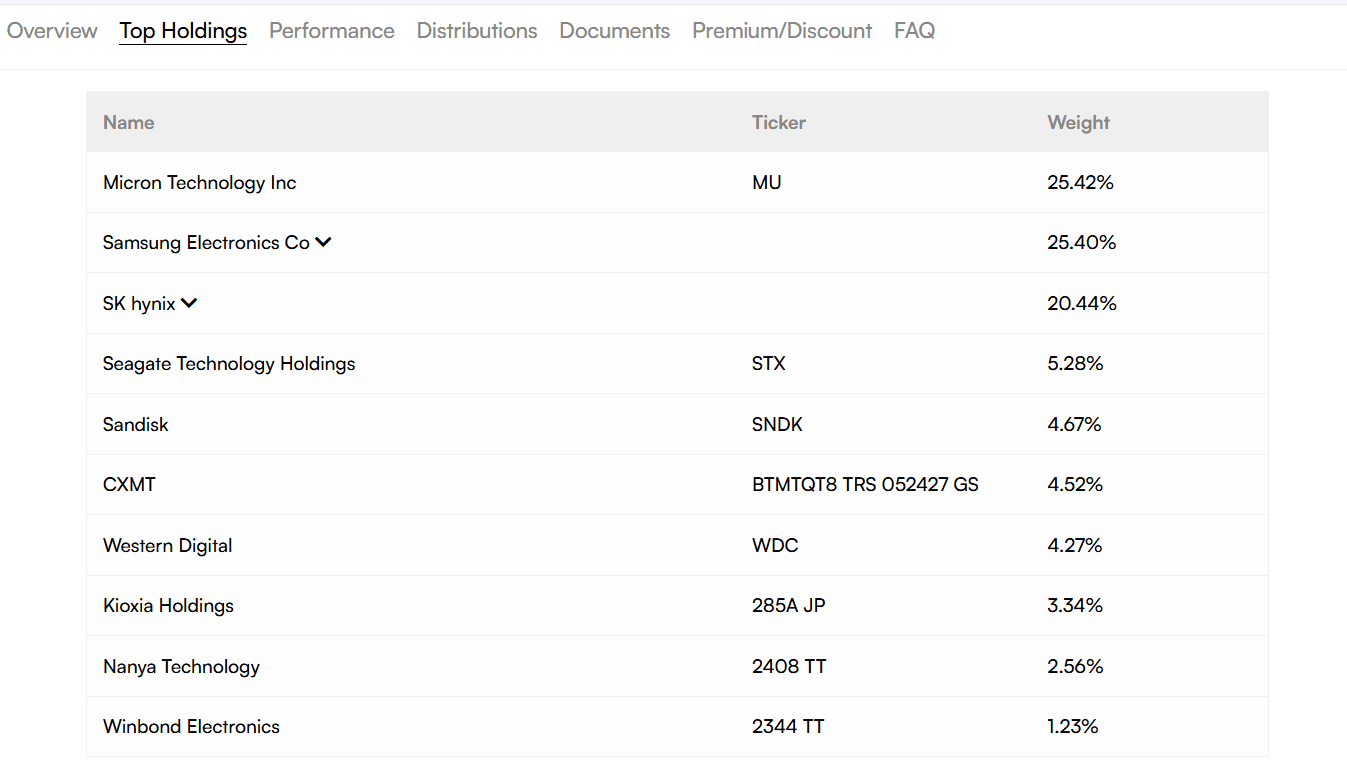The width and height of the screenshot is (1347, 774).
Task: Select Seagate Technology Holdings name
Action: pyautogui.click(x=229, y=364)
